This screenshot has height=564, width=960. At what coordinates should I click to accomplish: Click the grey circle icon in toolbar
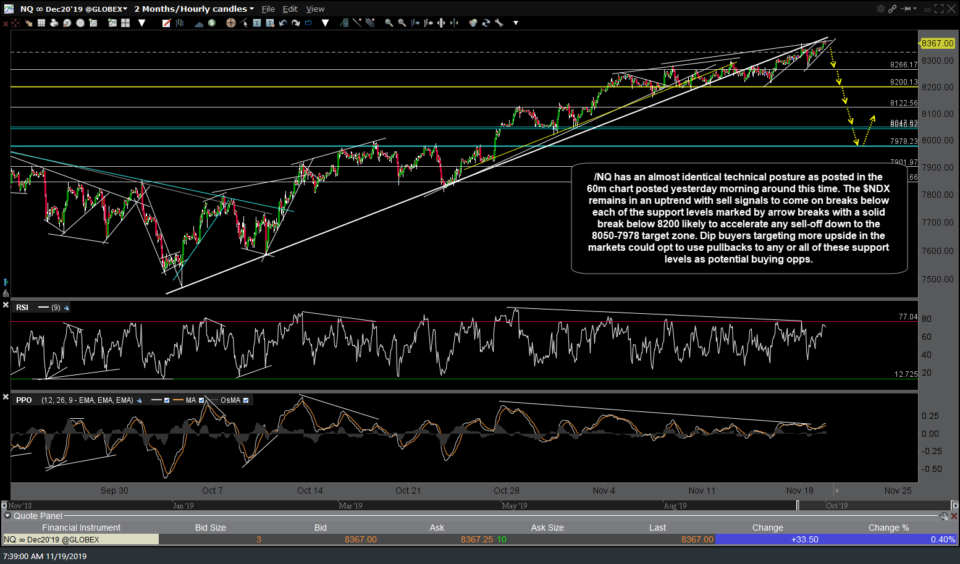point(80,23)
